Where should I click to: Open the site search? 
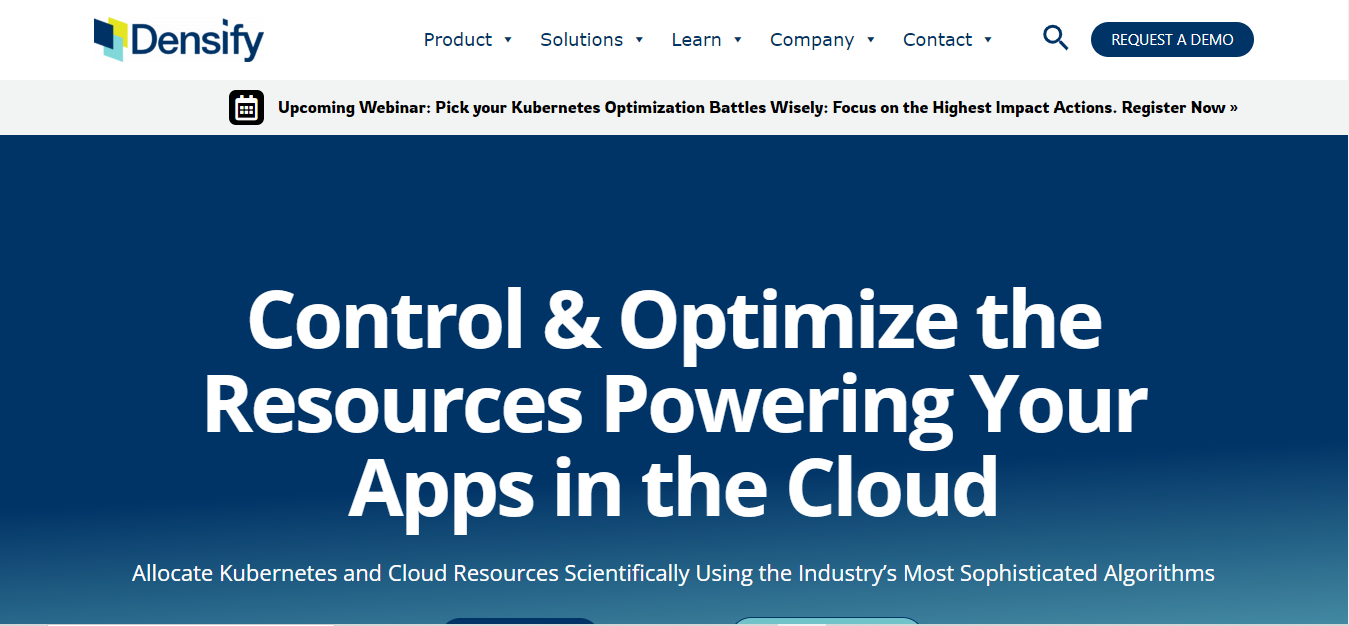tap(1055, 38)
